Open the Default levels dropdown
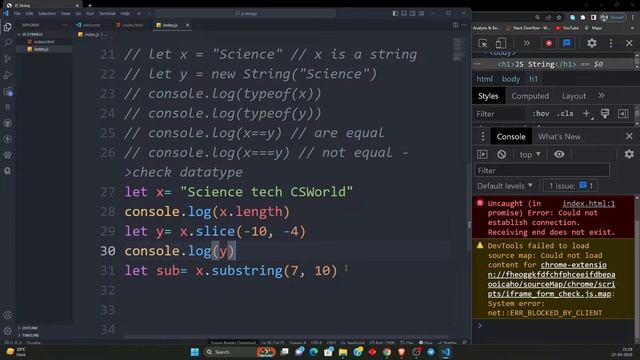This screenshot has height=360, width=640. pyautogui.click(x=504, y=186)
